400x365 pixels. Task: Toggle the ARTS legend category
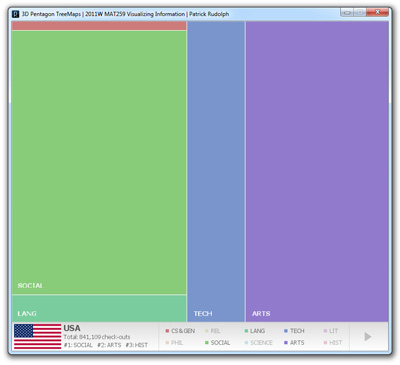[x=294, y=343]
